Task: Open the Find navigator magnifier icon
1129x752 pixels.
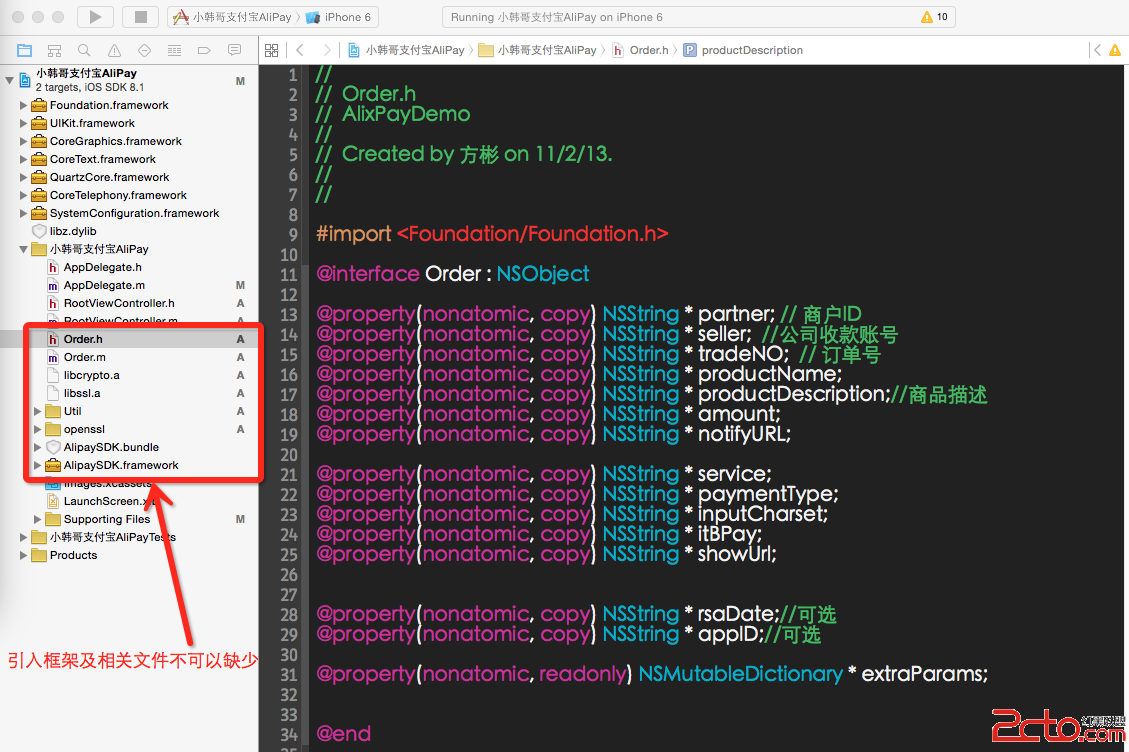Action: click(84, 50)
